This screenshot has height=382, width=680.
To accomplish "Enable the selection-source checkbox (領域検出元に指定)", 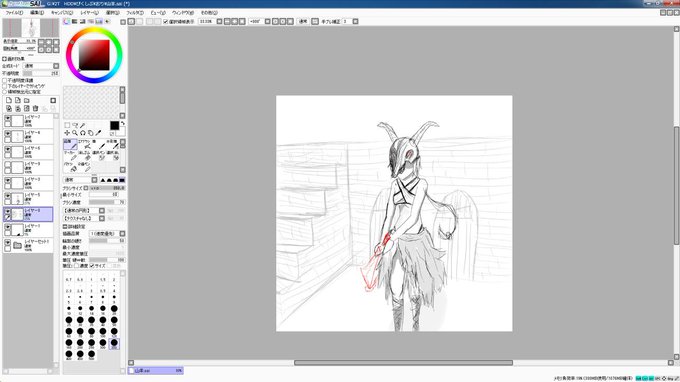I will coord(5,92).
